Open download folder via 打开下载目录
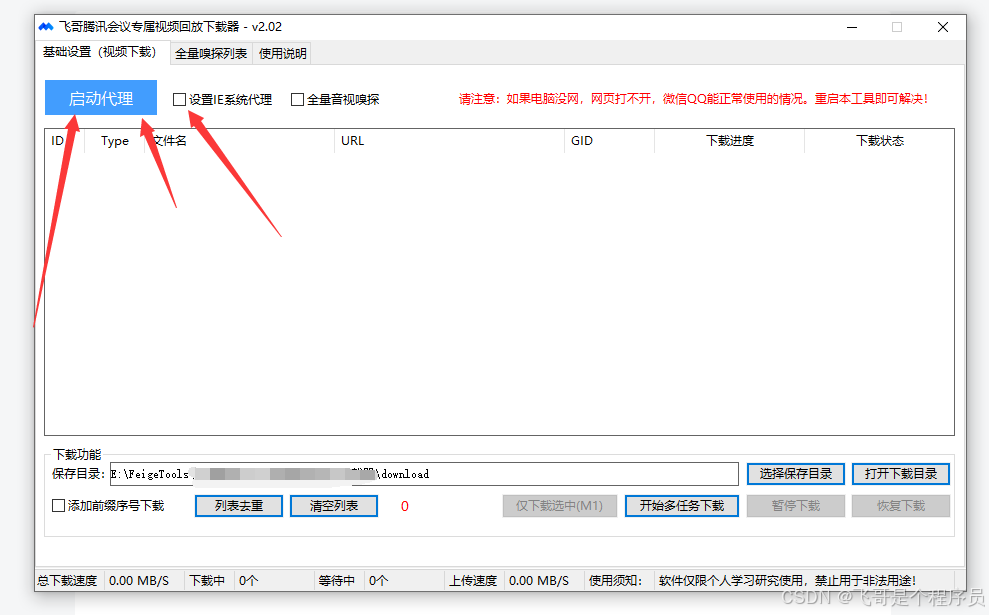 point(901,474)
